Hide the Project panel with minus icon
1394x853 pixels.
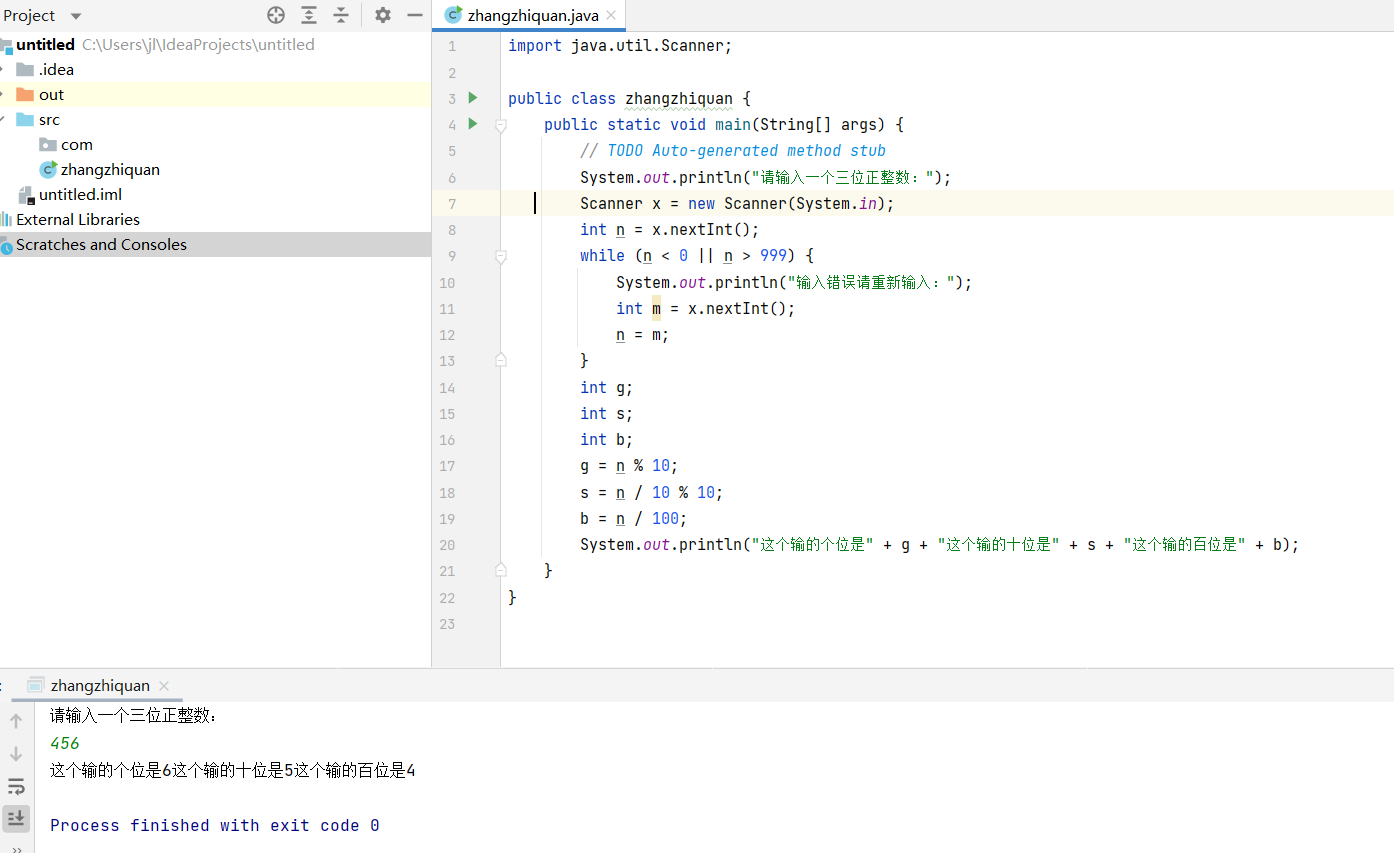point(415,15)
